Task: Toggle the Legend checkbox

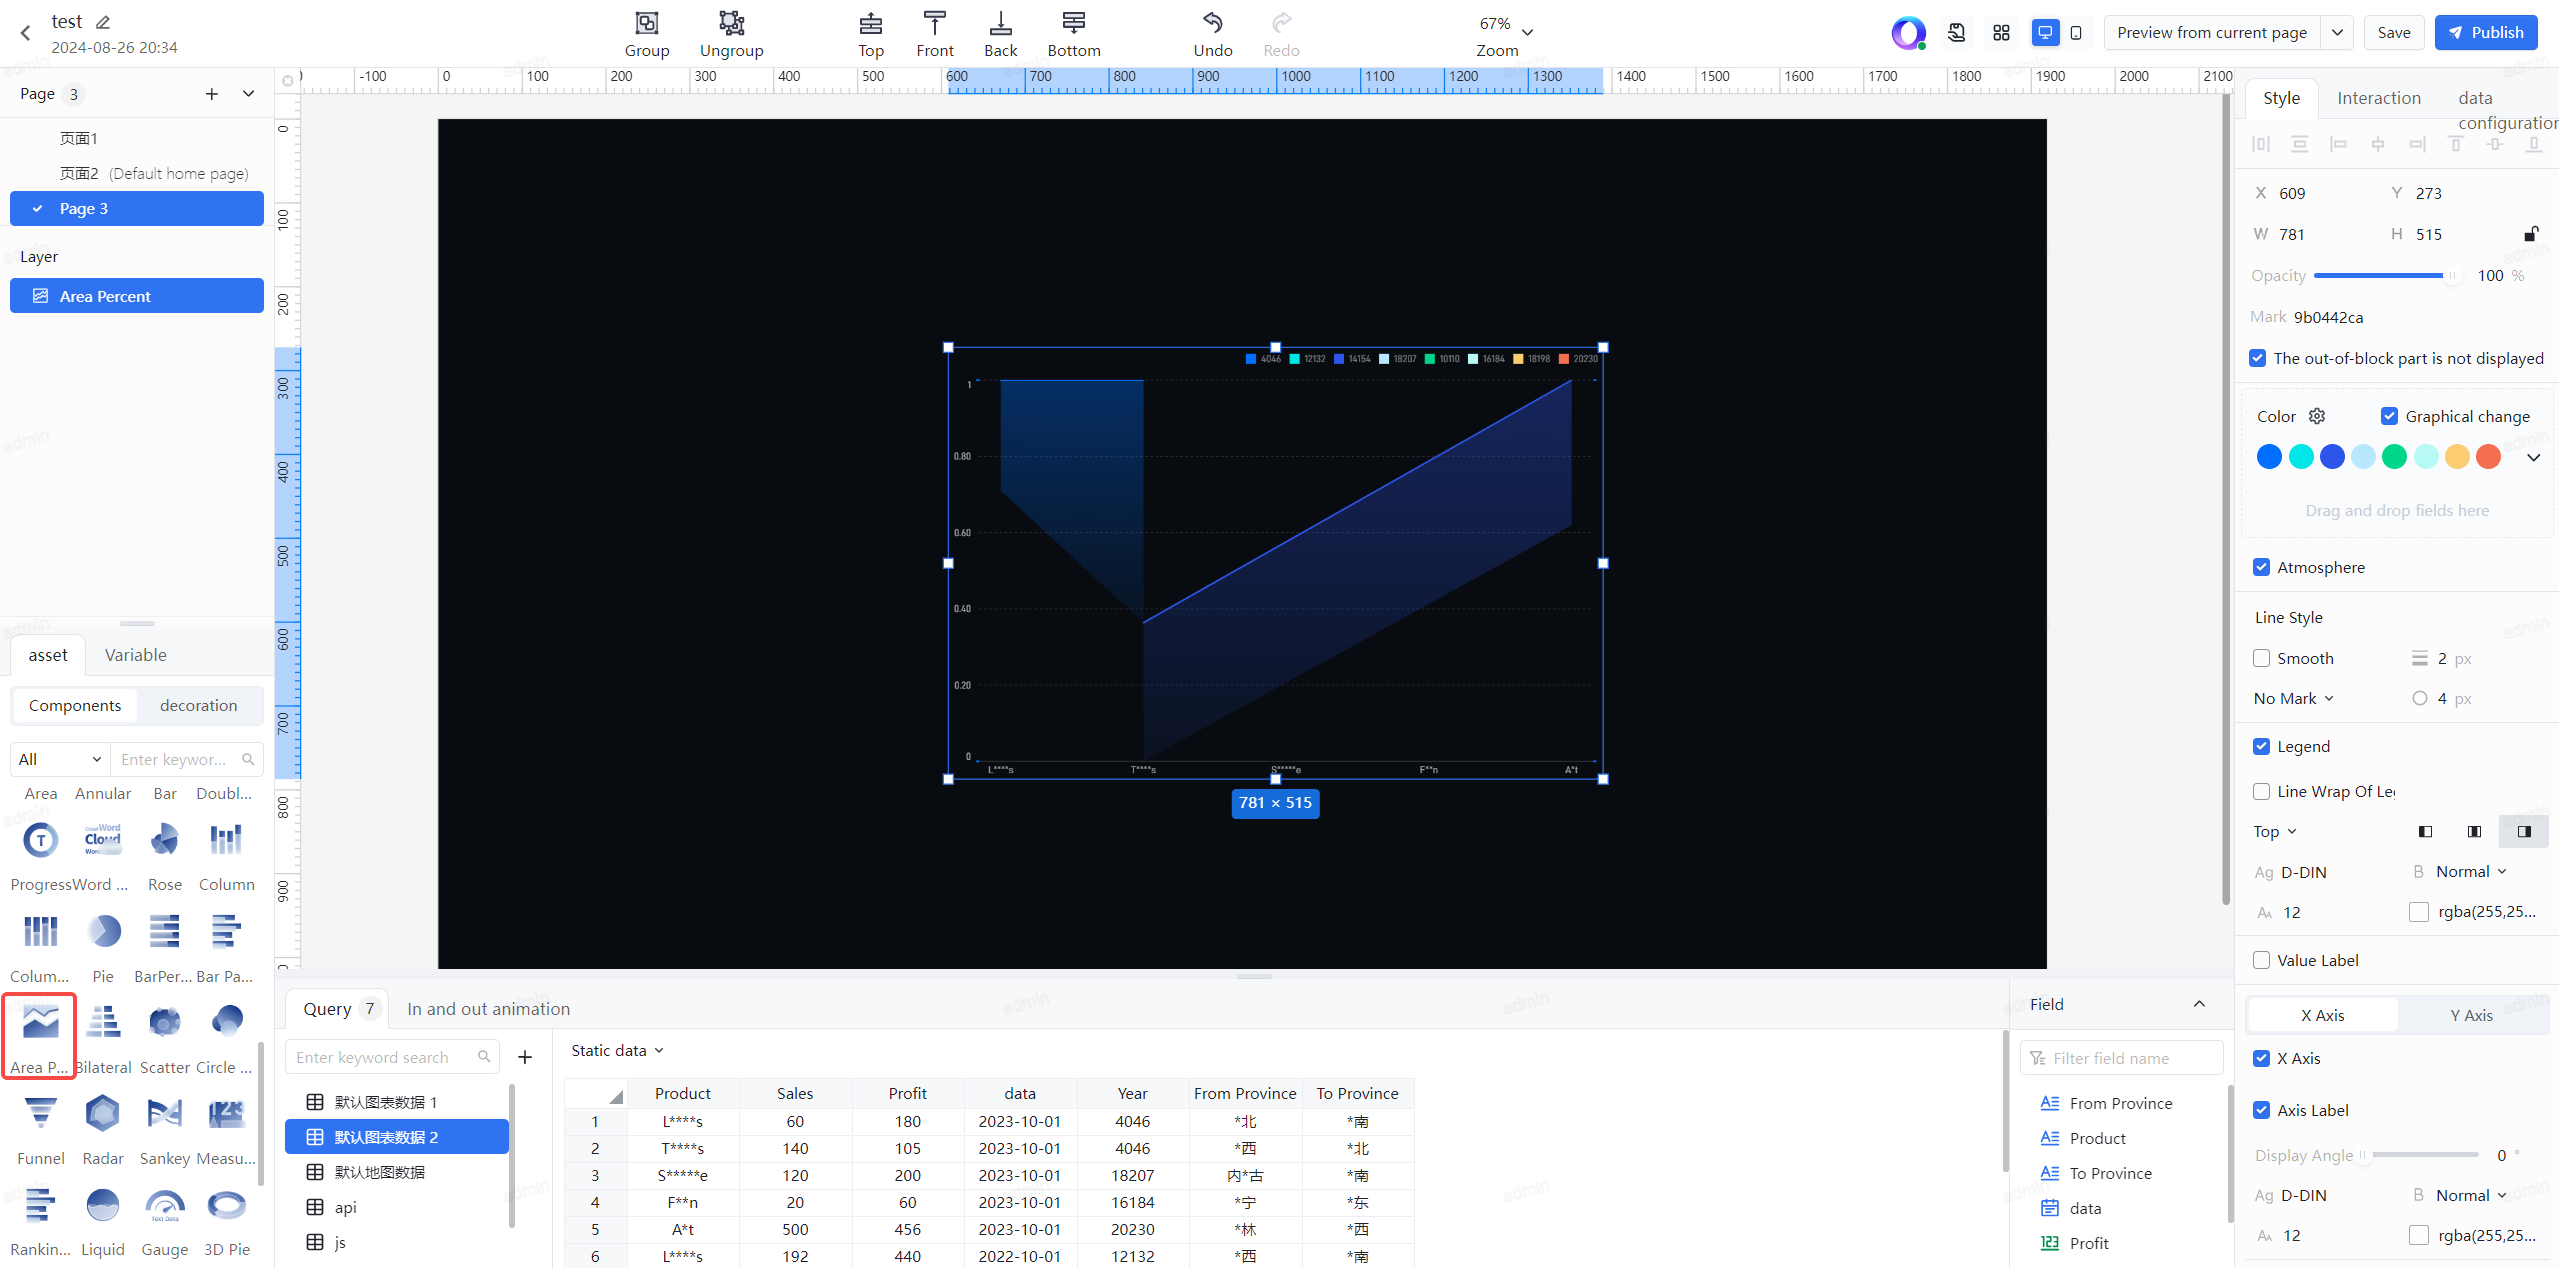Action: click(x=2262, y=746)
